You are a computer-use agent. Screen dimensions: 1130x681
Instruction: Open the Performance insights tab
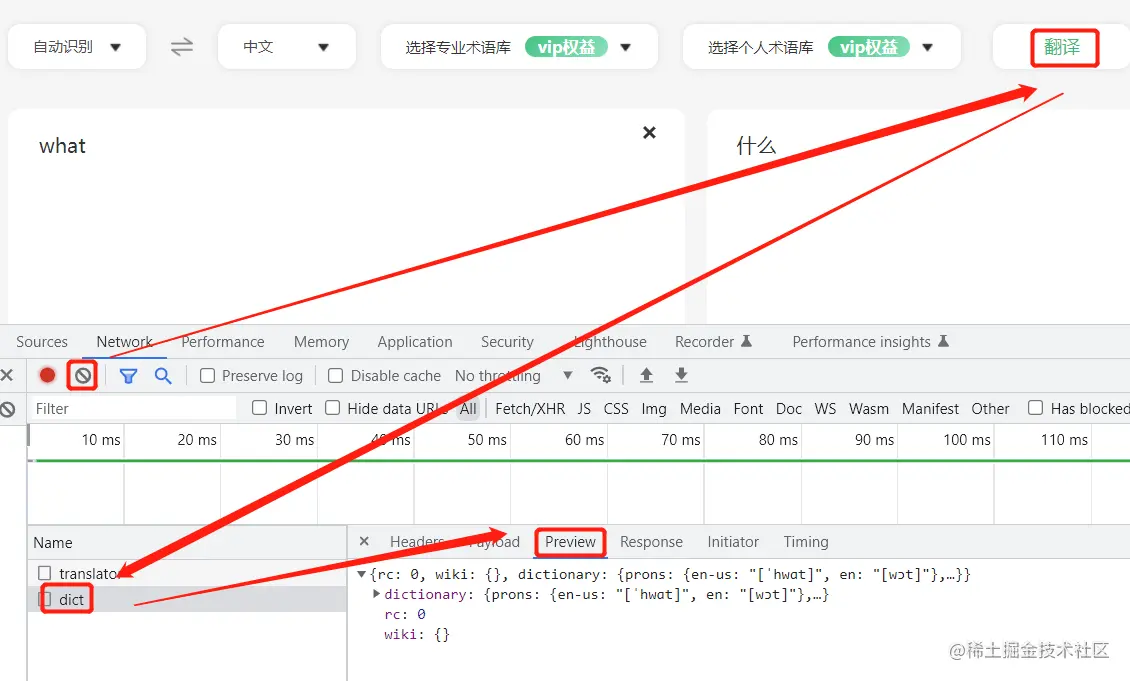coord(870,342)
